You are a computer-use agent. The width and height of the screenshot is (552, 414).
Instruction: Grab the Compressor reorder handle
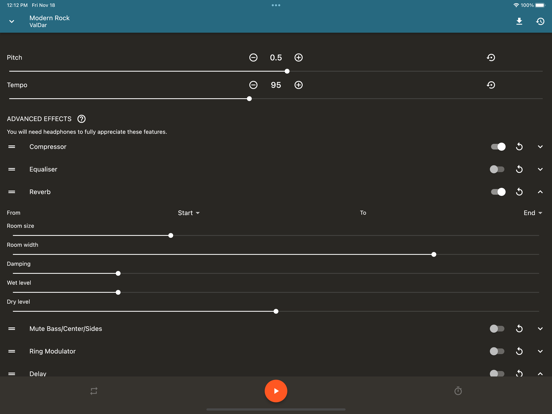(12, 147)
